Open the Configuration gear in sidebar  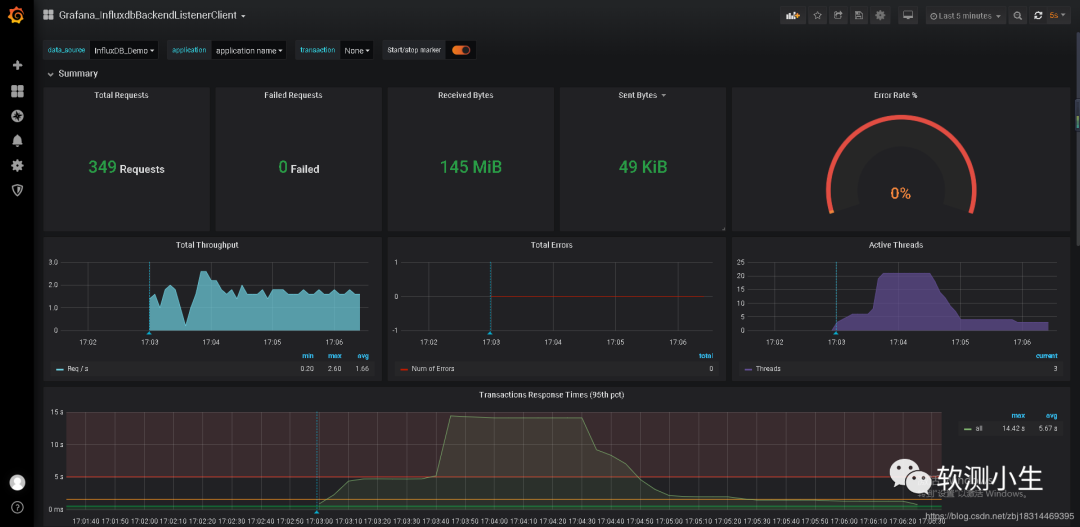tap(17, 165)
